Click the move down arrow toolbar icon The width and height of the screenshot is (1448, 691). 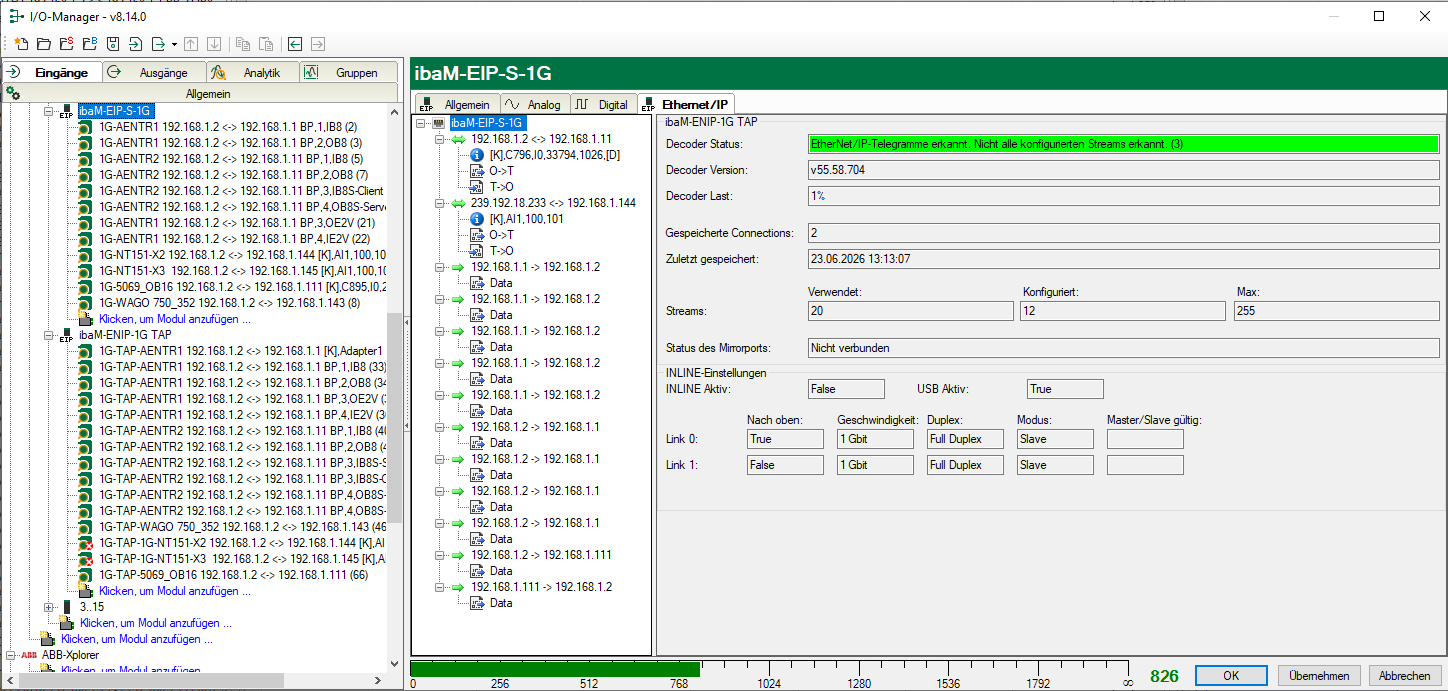point(214,44)
